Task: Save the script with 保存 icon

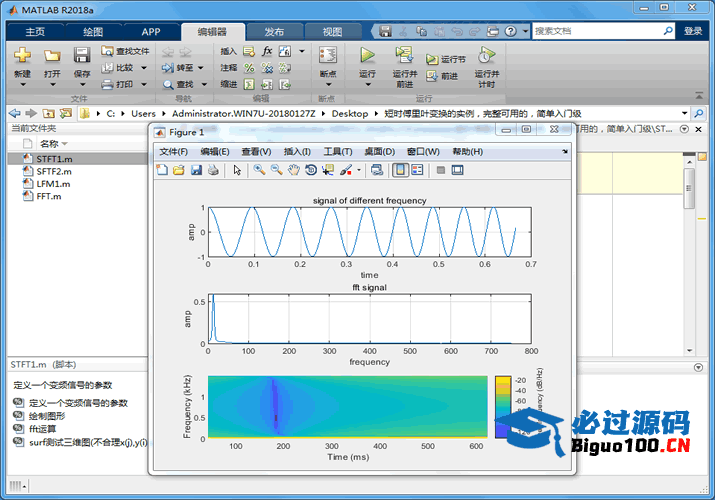Action: [82, 55]
